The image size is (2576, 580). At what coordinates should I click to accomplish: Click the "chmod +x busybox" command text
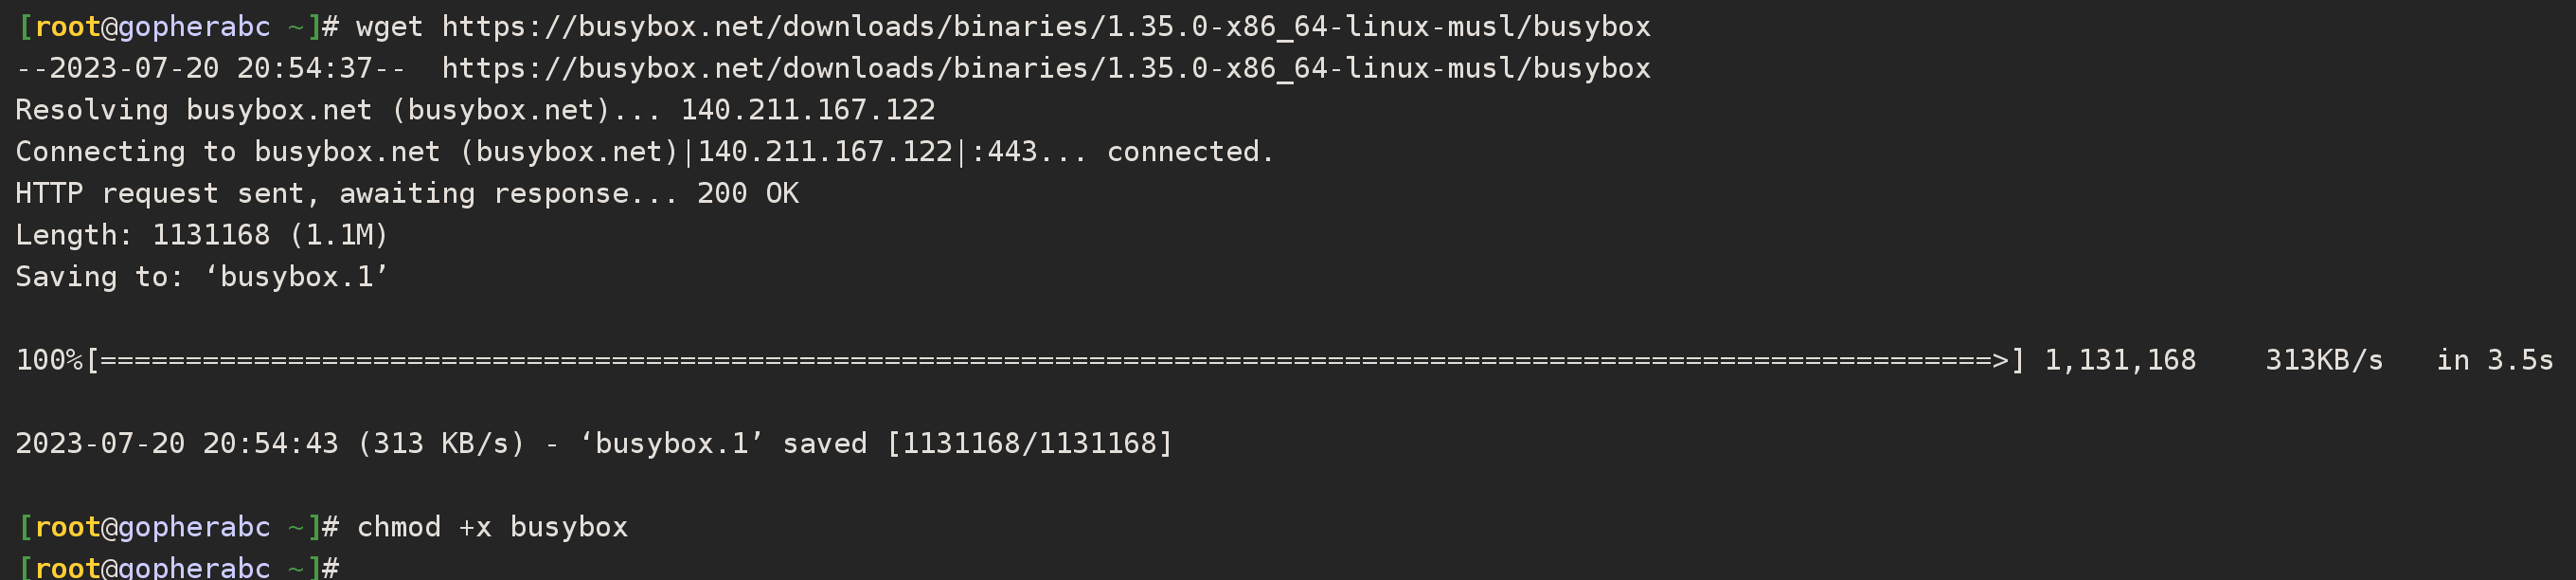(x=492, y=528)
